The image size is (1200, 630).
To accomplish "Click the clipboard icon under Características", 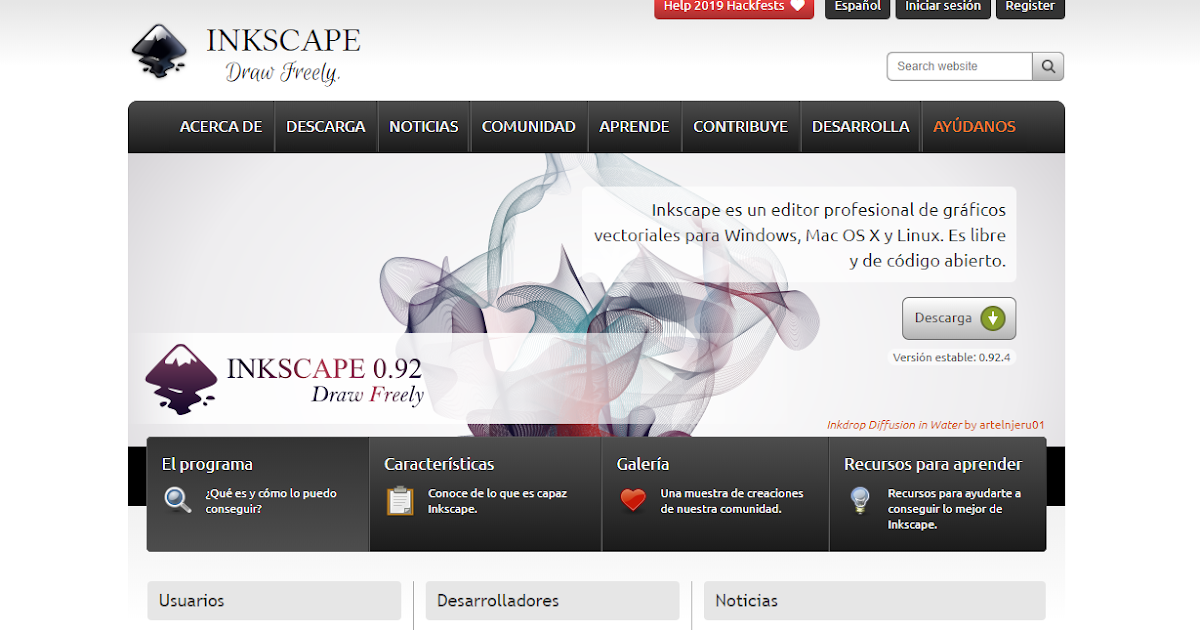I will (x=400, y=500).
